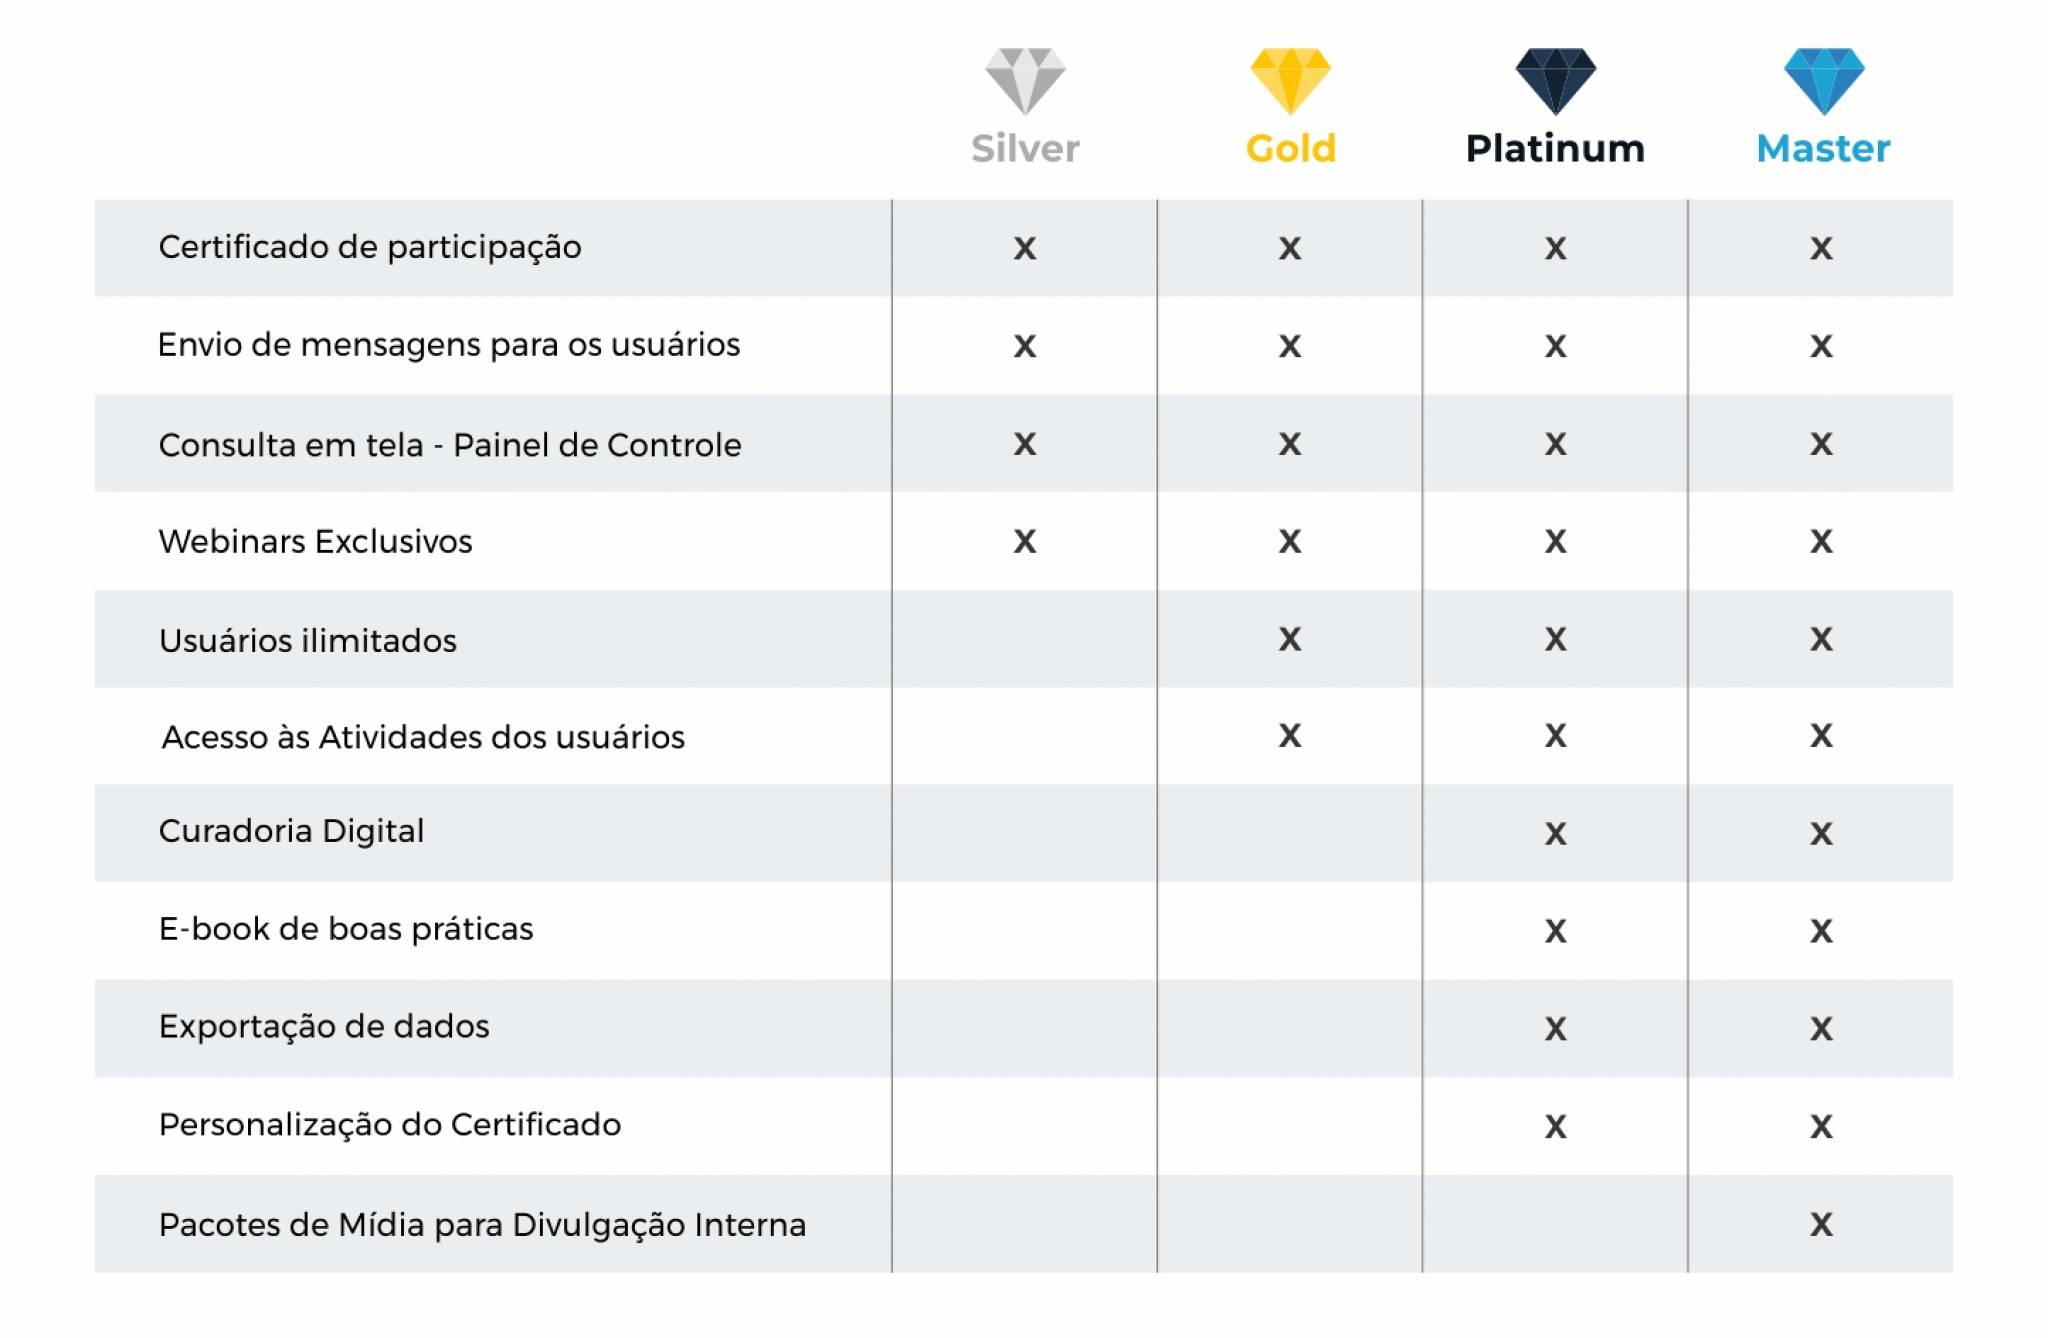Click the Gold X for Usuários ilimitados
The height and width of the screenshot is (1338, 2048).
(1290, 639)
